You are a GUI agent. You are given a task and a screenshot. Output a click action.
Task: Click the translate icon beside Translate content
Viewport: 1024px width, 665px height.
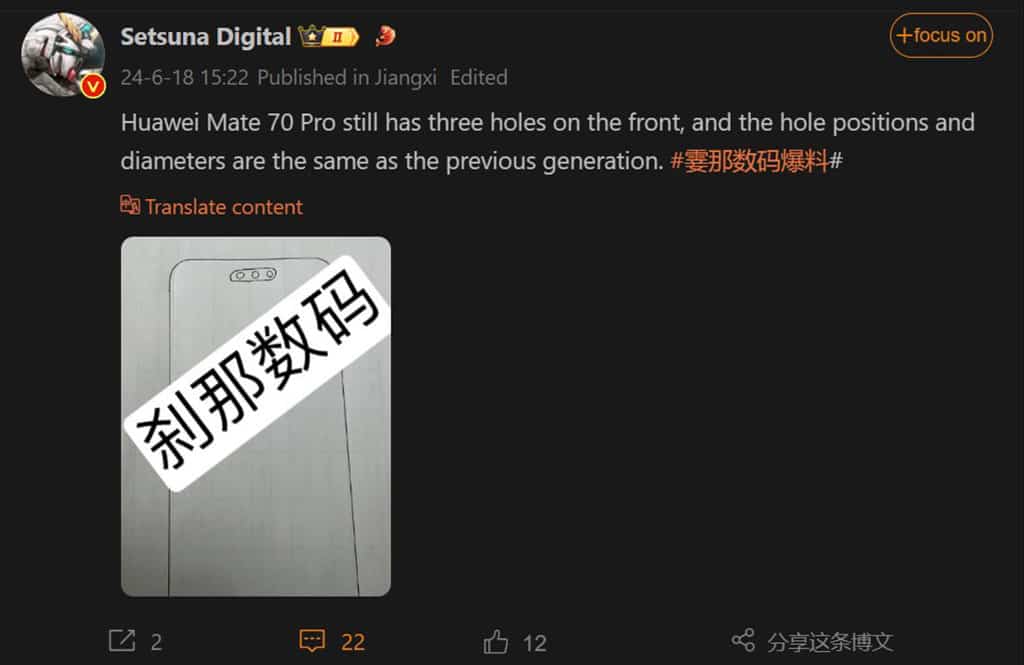pos(130,205)
